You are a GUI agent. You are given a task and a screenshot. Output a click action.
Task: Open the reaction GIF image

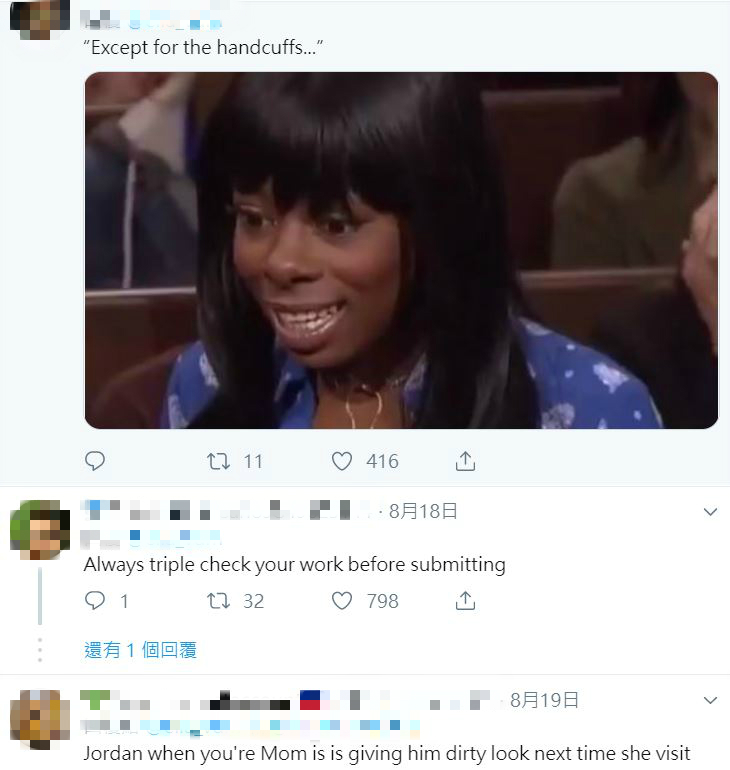click(401, 250)
